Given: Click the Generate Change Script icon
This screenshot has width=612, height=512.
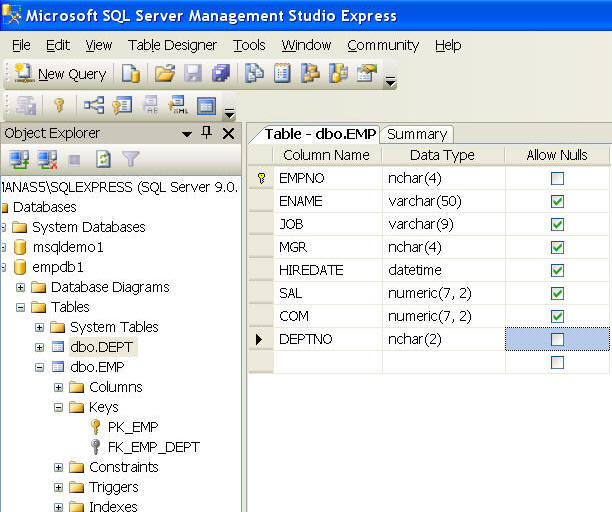Looking at the screenshot, I should coord(26,105).
